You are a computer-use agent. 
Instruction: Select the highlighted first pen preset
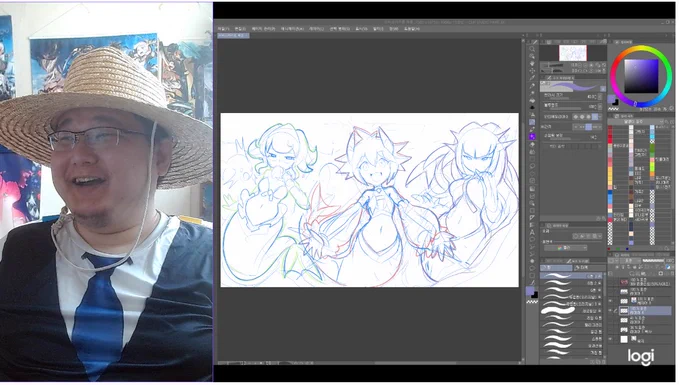click(572, 276)
